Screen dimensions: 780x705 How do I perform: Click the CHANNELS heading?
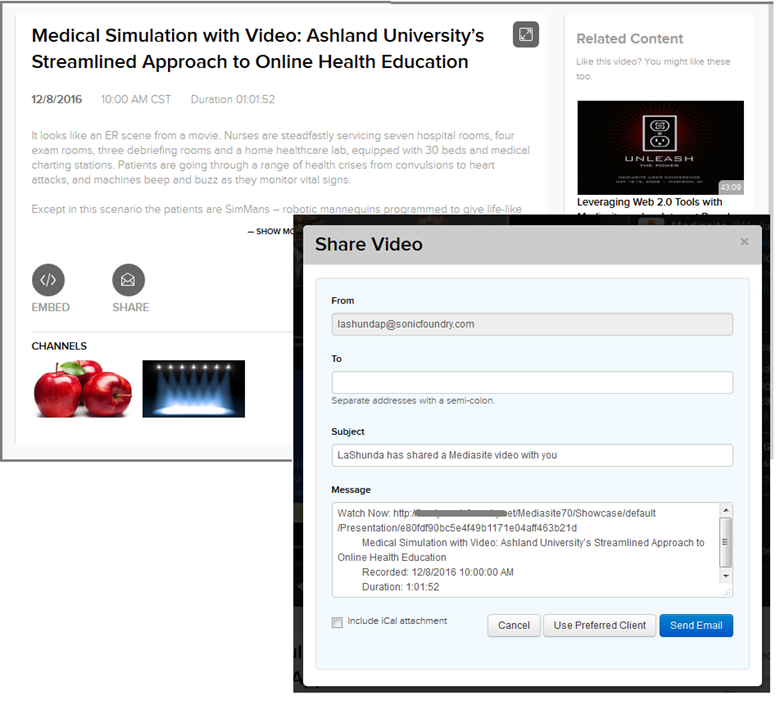59,348
